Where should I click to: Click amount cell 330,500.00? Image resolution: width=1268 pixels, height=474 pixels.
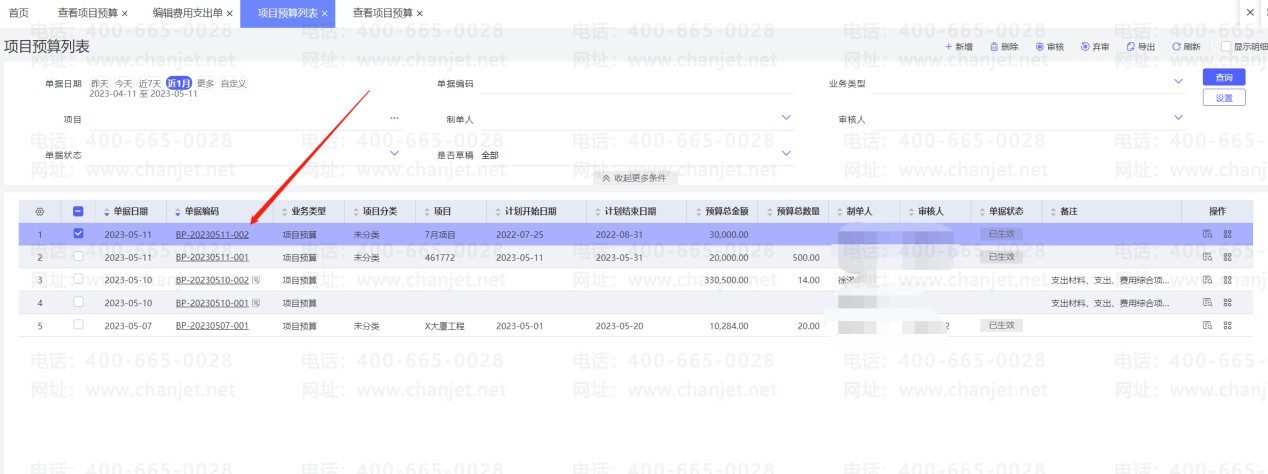tap(727, 280)
